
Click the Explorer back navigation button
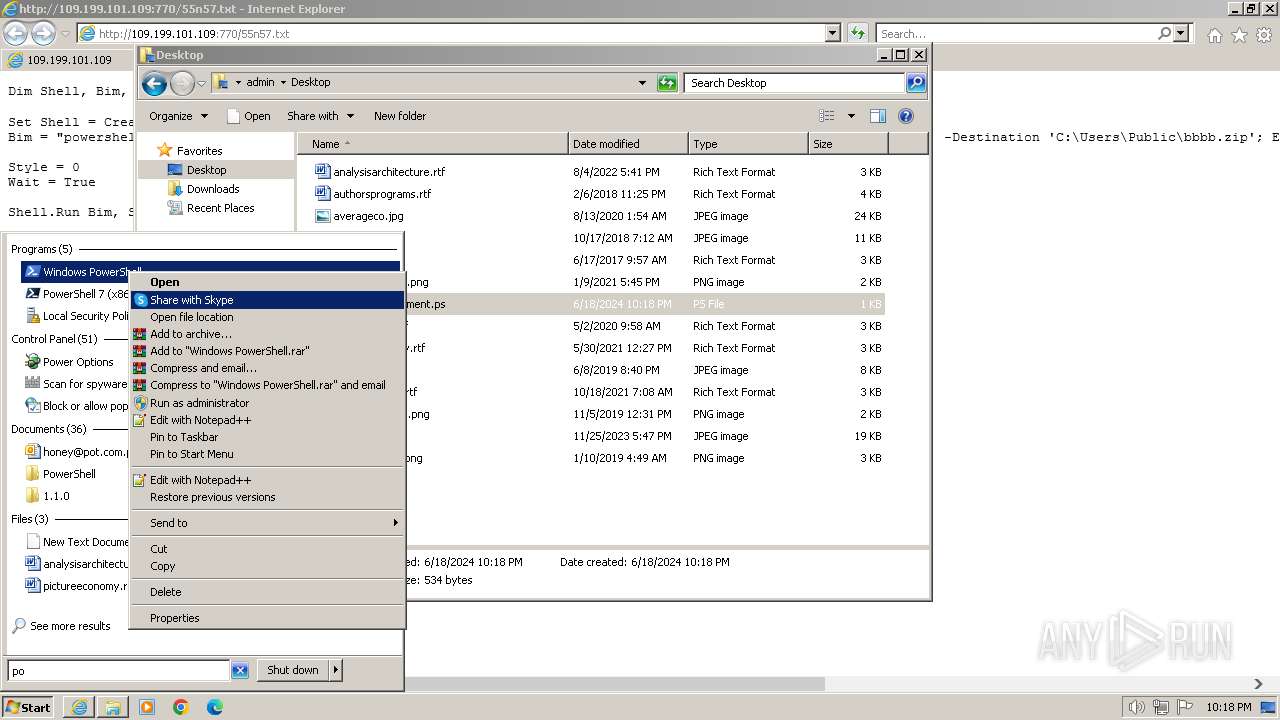[x=154, y=83]
